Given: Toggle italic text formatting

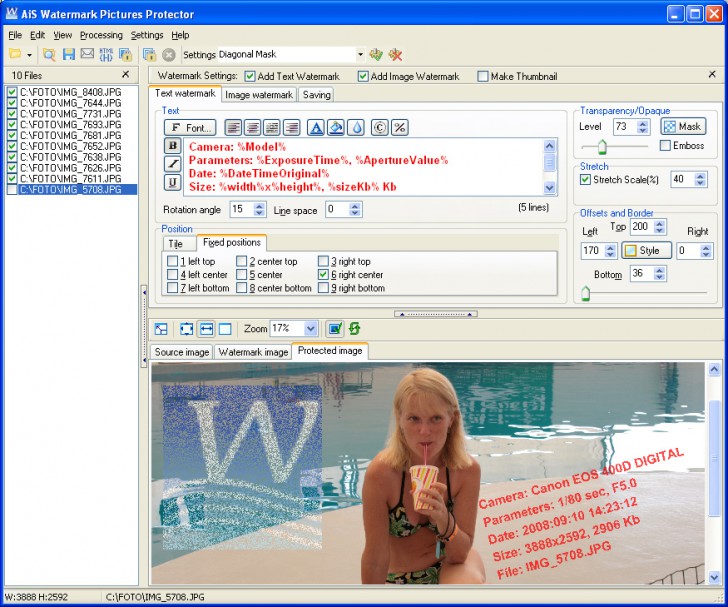Looking at the screenshot, I should click(173, 163).
